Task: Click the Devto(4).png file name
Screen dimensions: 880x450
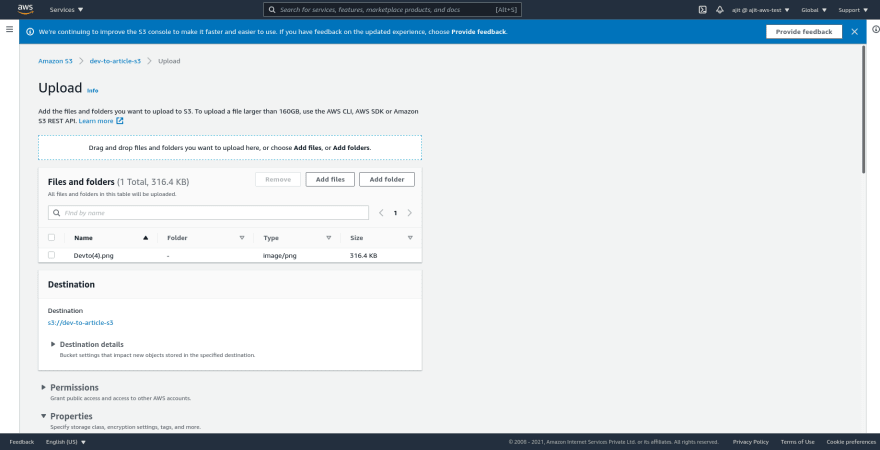Action: (94, 255)
